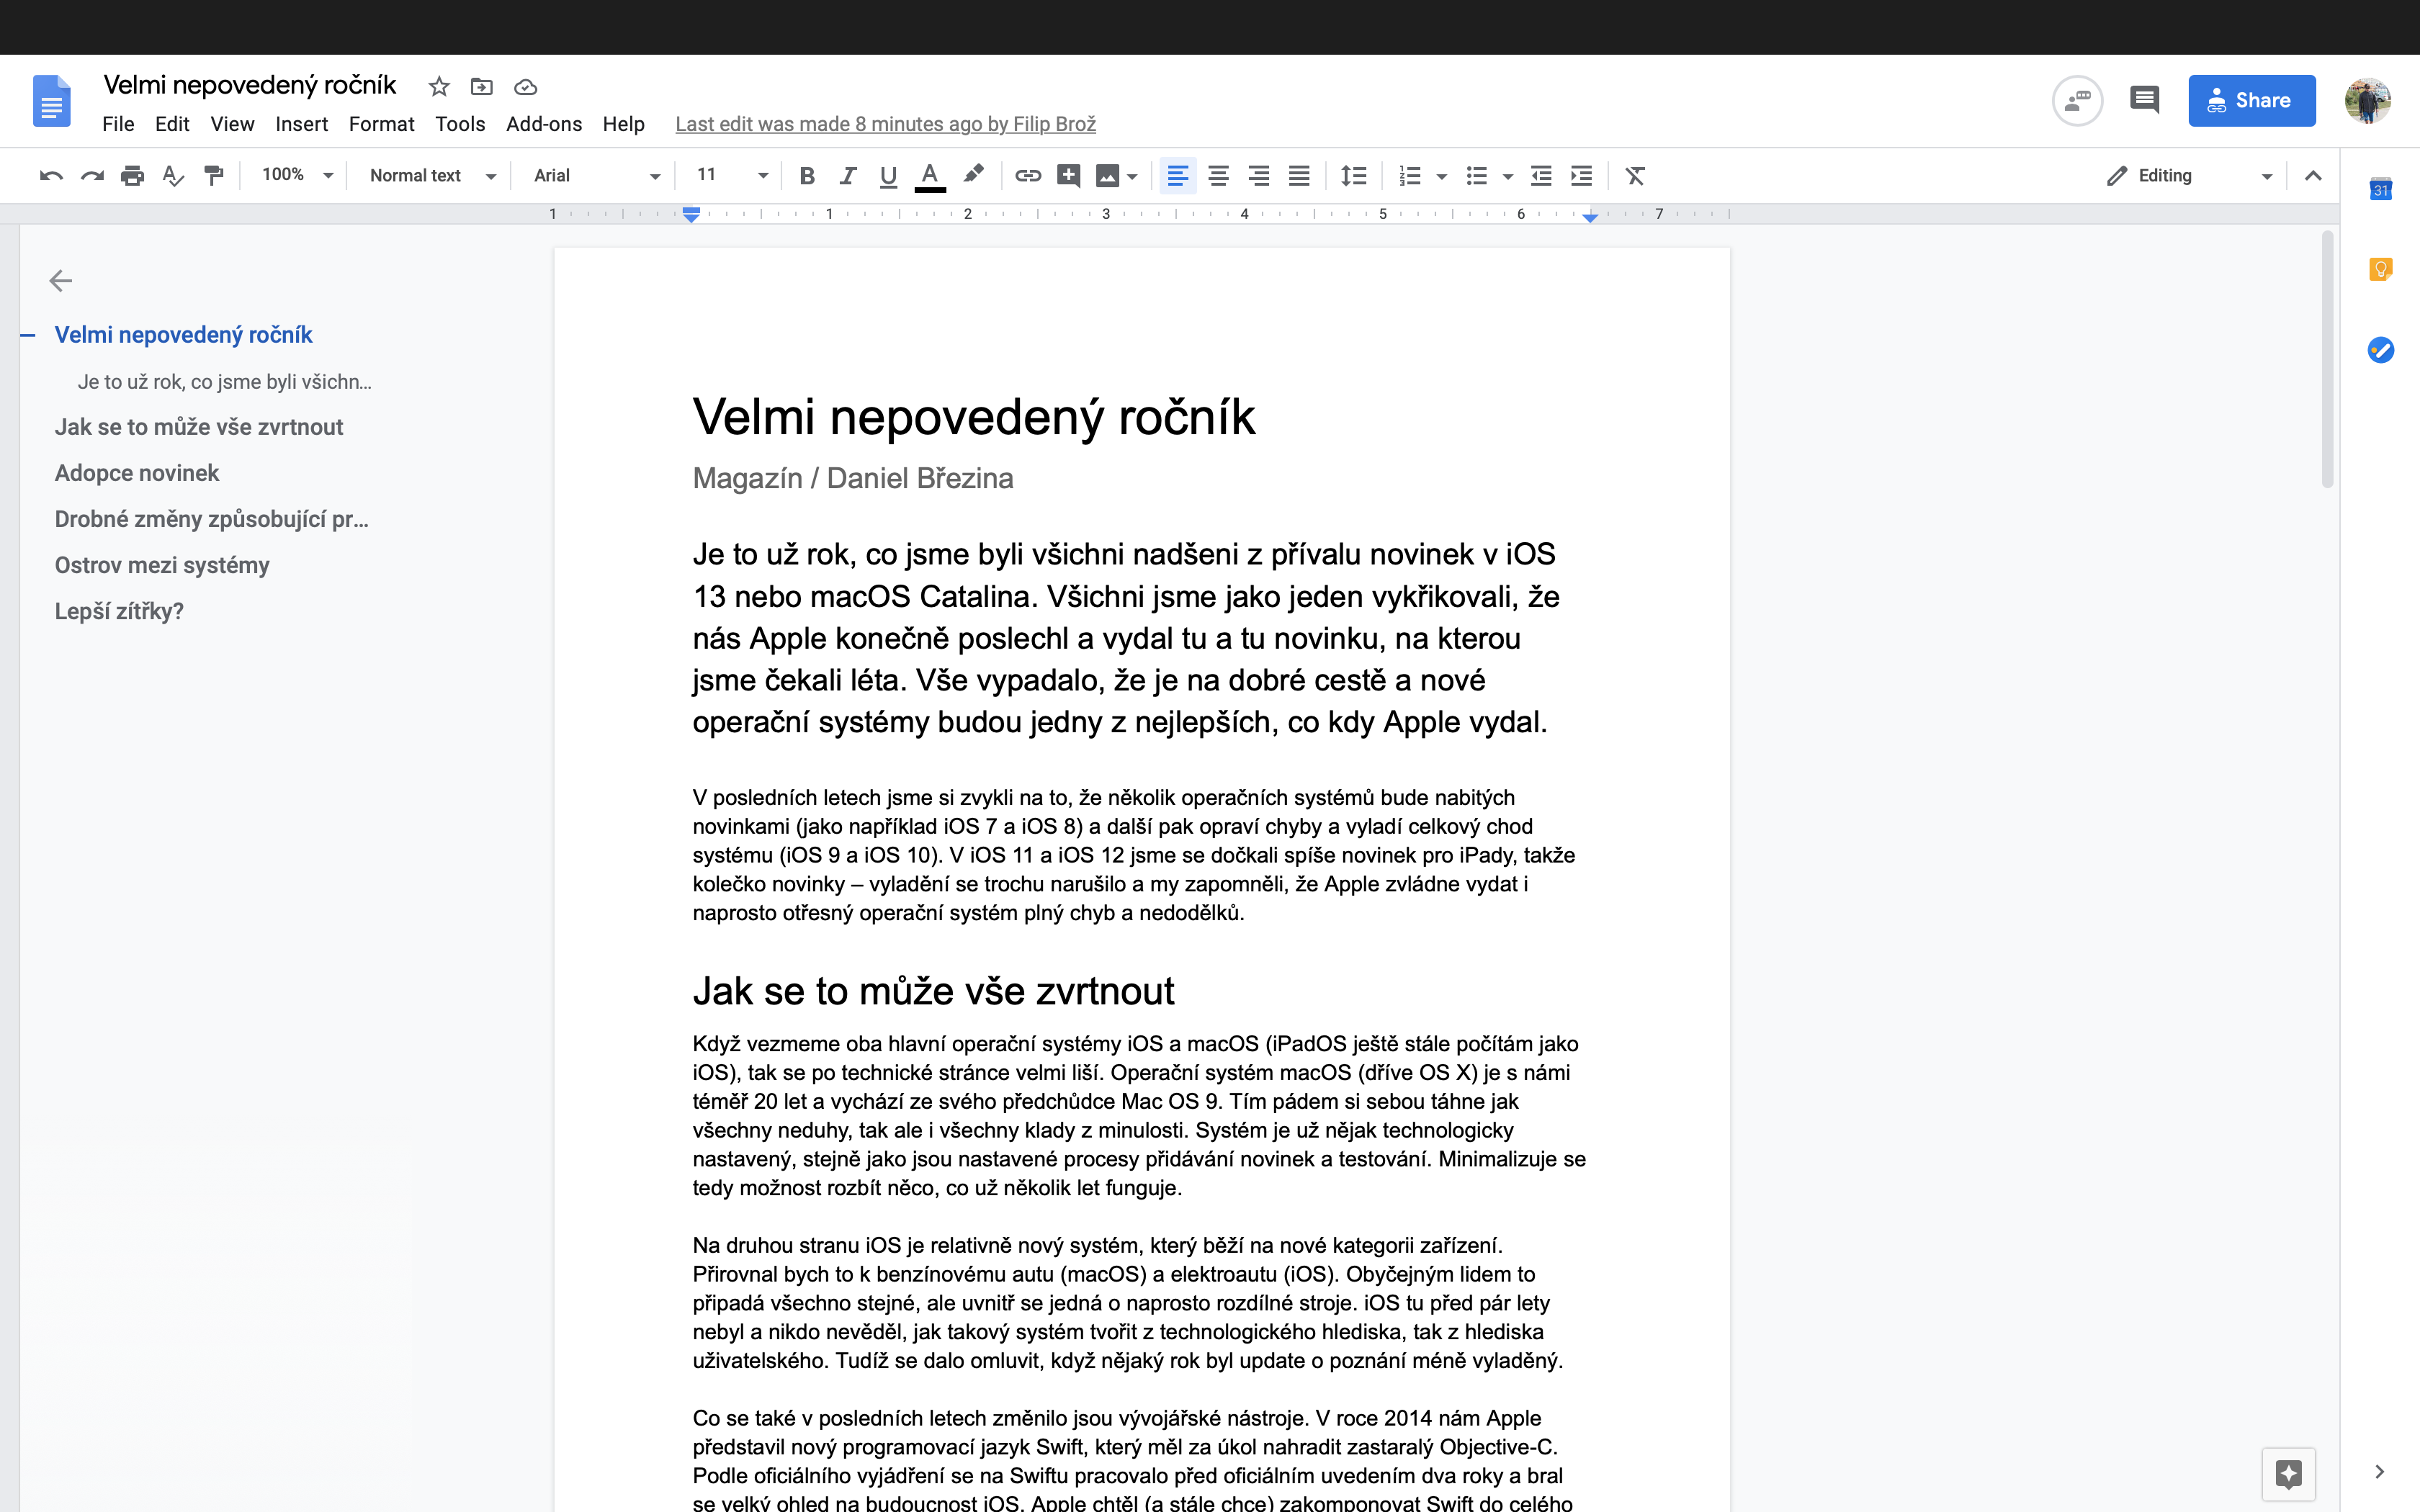Toggle italic formatting
2420x1512 pixels.
click(x=847, y=176)
